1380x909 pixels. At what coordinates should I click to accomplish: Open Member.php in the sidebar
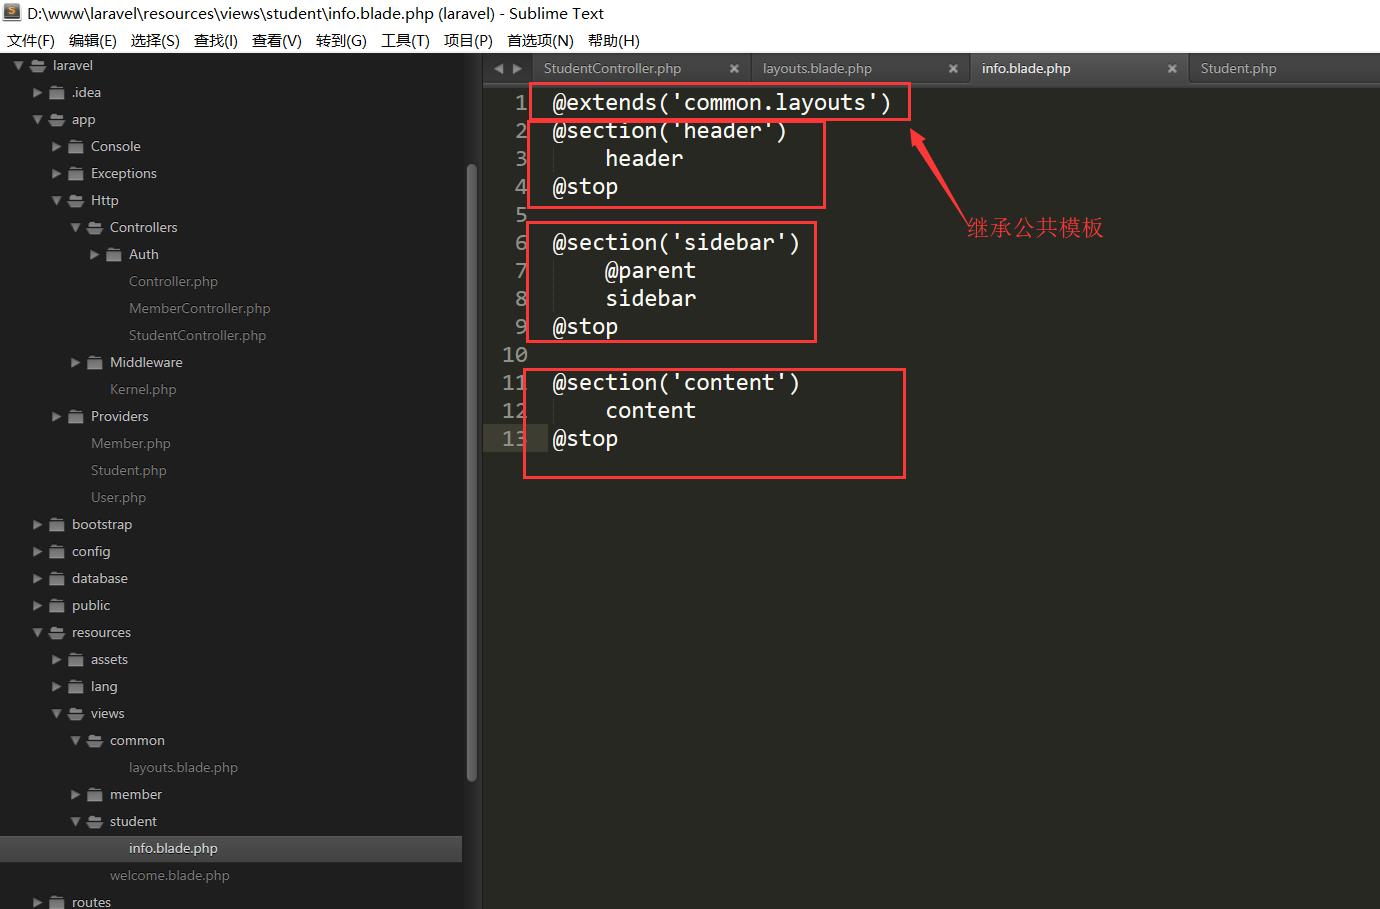(x=130, y=444)
